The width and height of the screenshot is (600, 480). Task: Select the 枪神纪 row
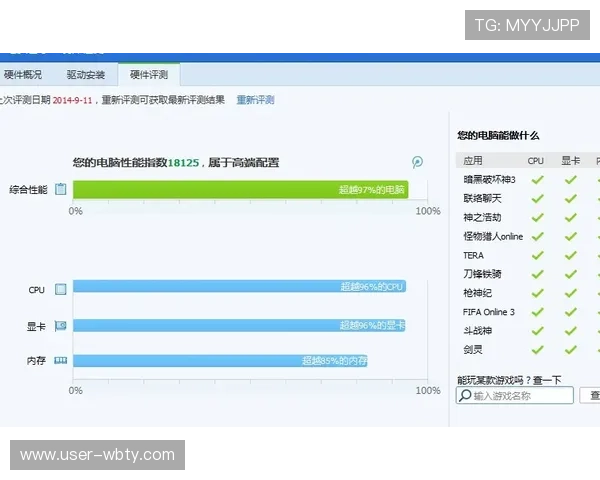[528, 293]
